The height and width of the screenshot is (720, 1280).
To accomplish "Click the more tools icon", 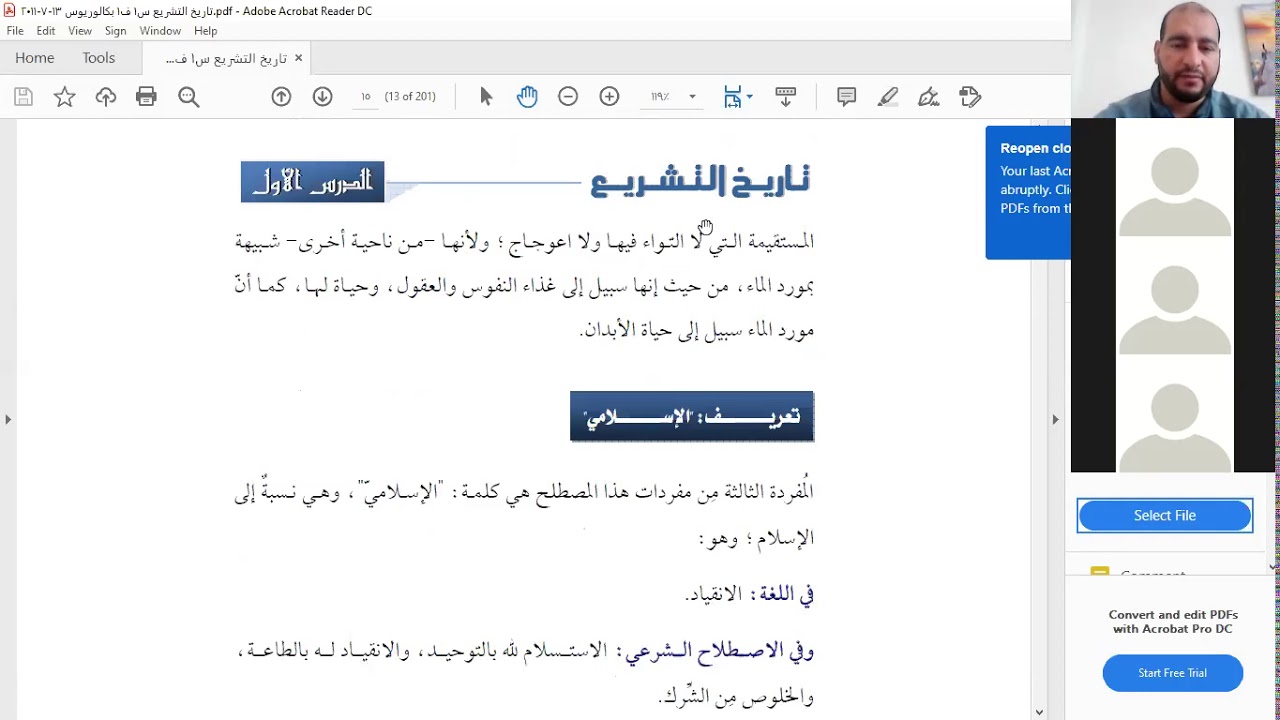I will (970, 97).
